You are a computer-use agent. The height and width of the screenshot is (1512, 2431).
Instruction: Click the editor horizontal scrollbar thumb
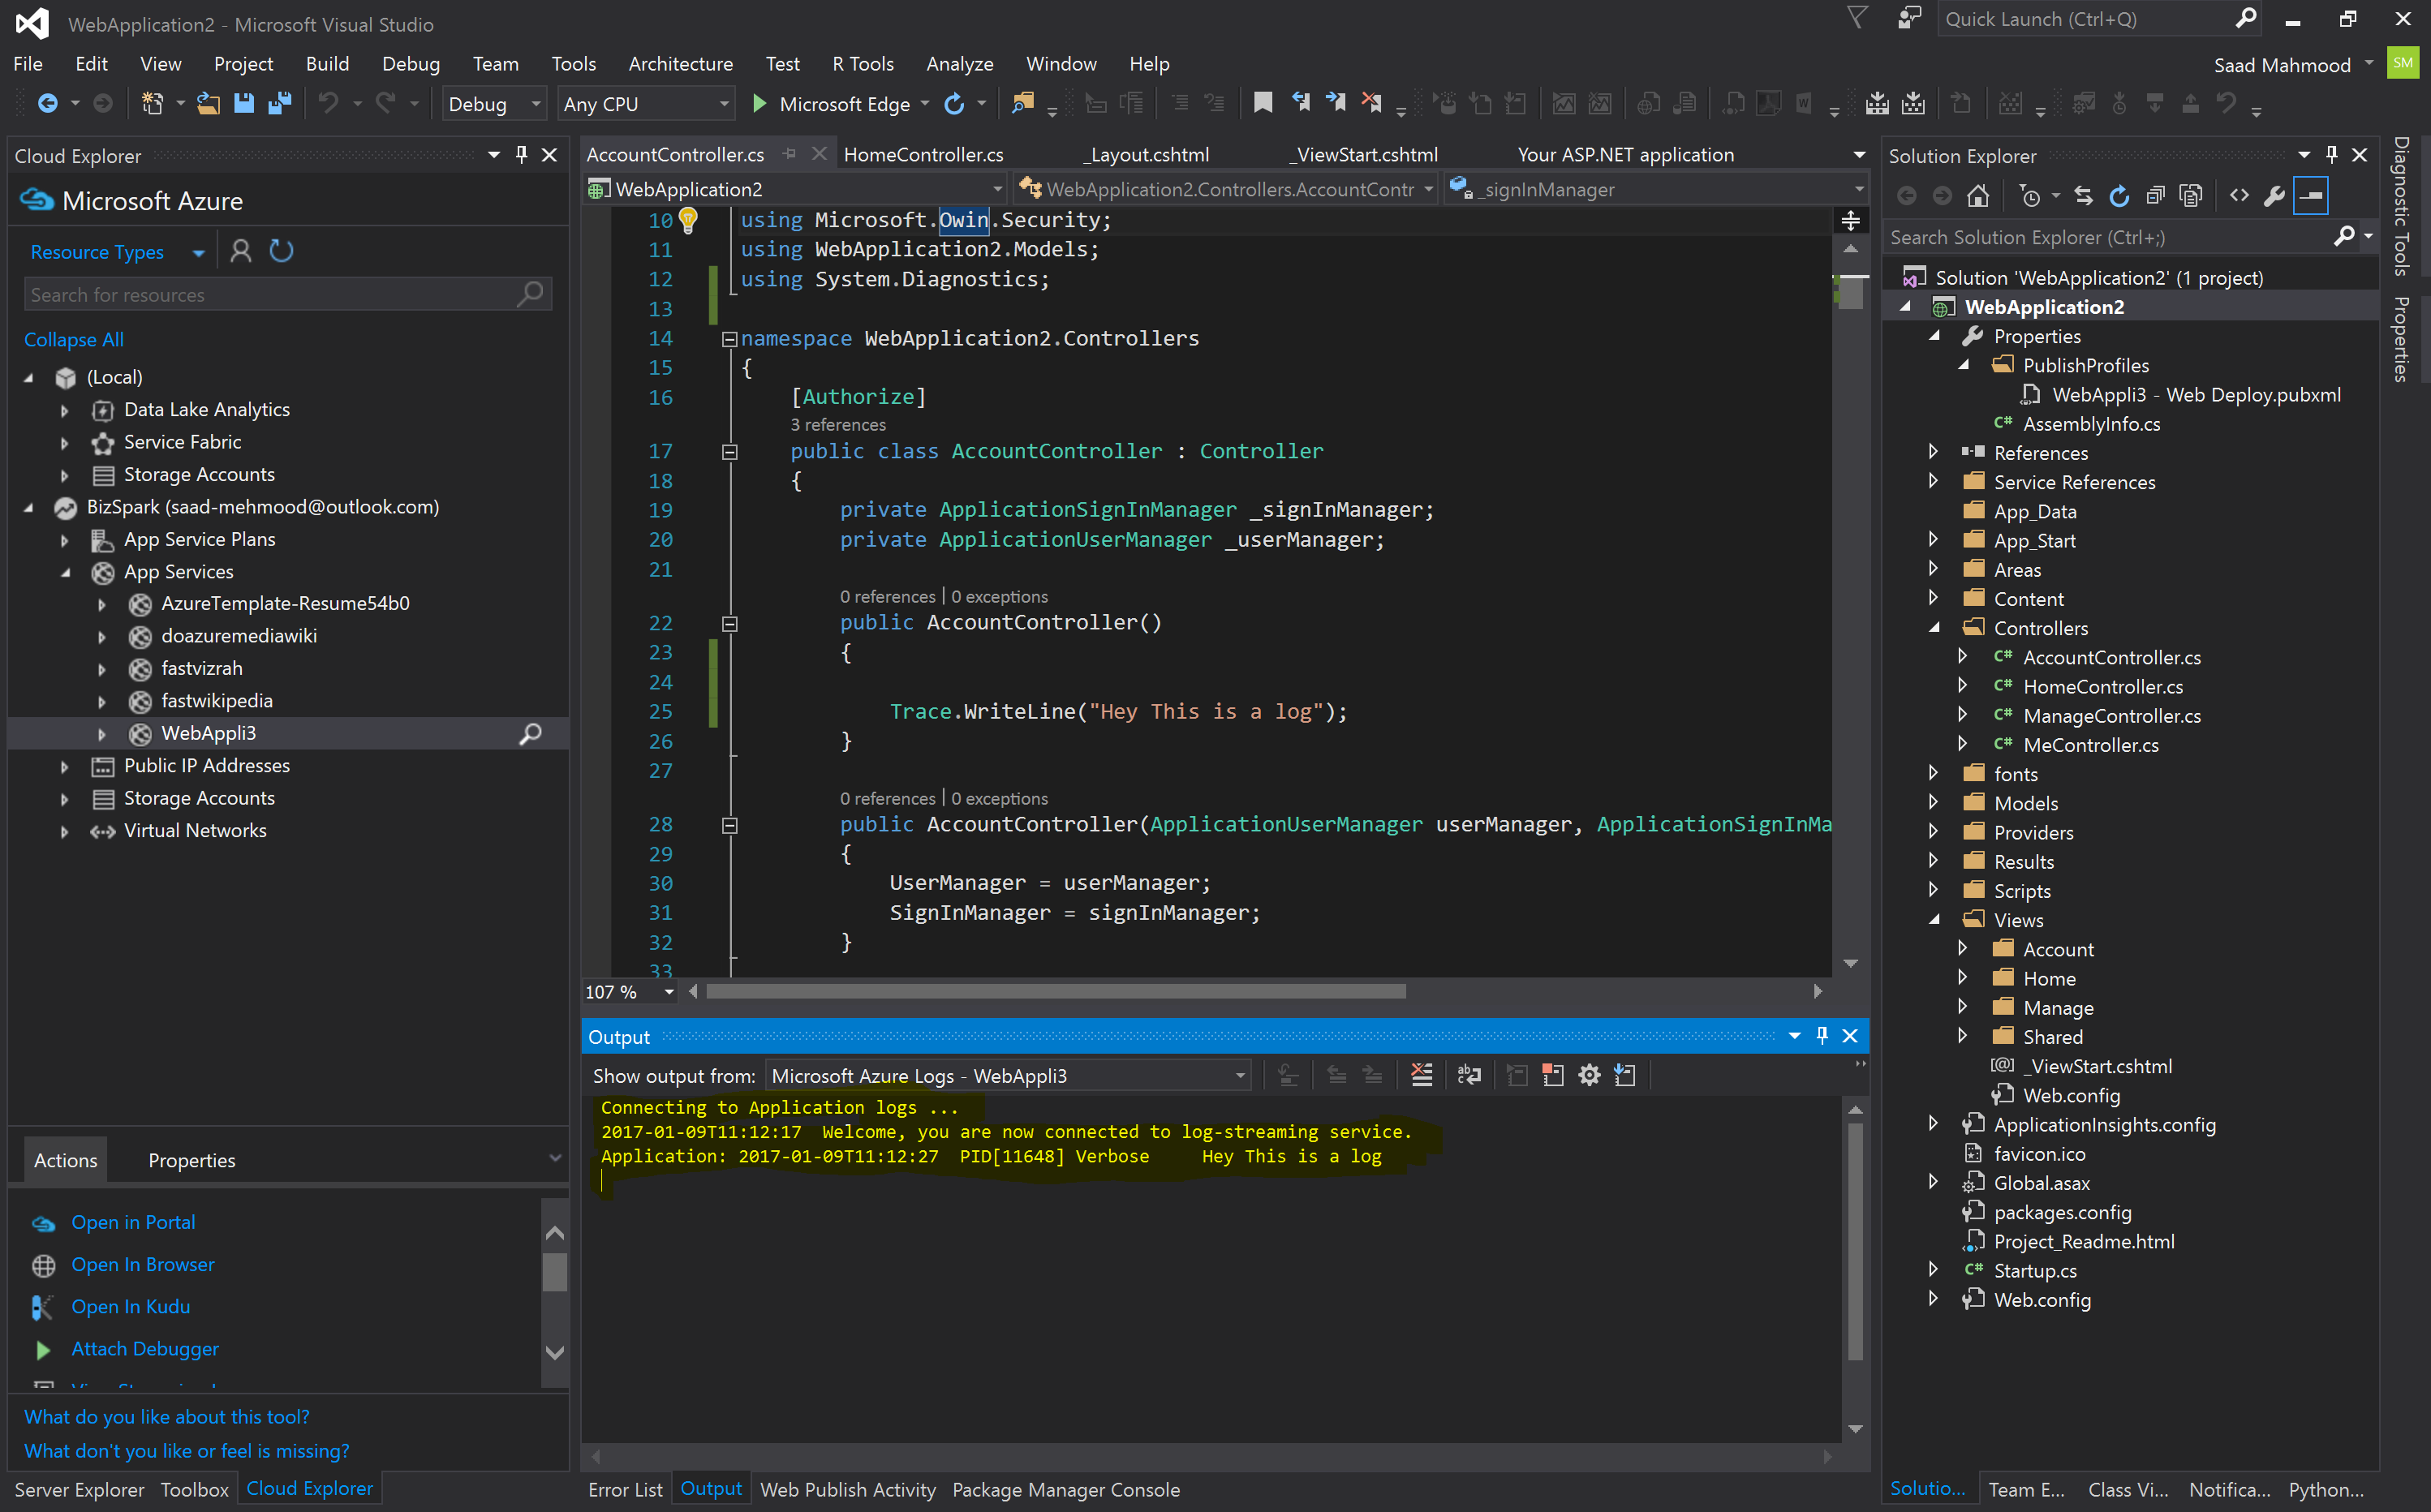(x=1055, y=992)
